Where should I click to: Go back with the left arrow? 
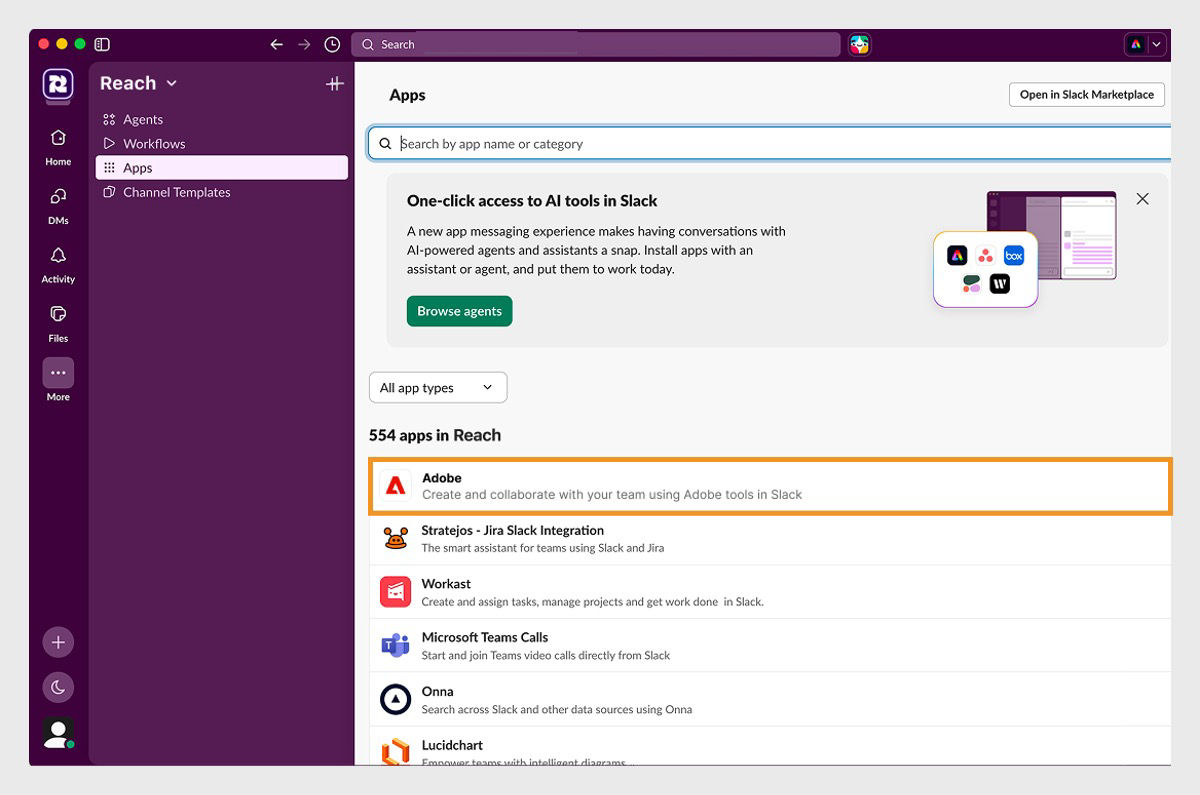point(277,44)
